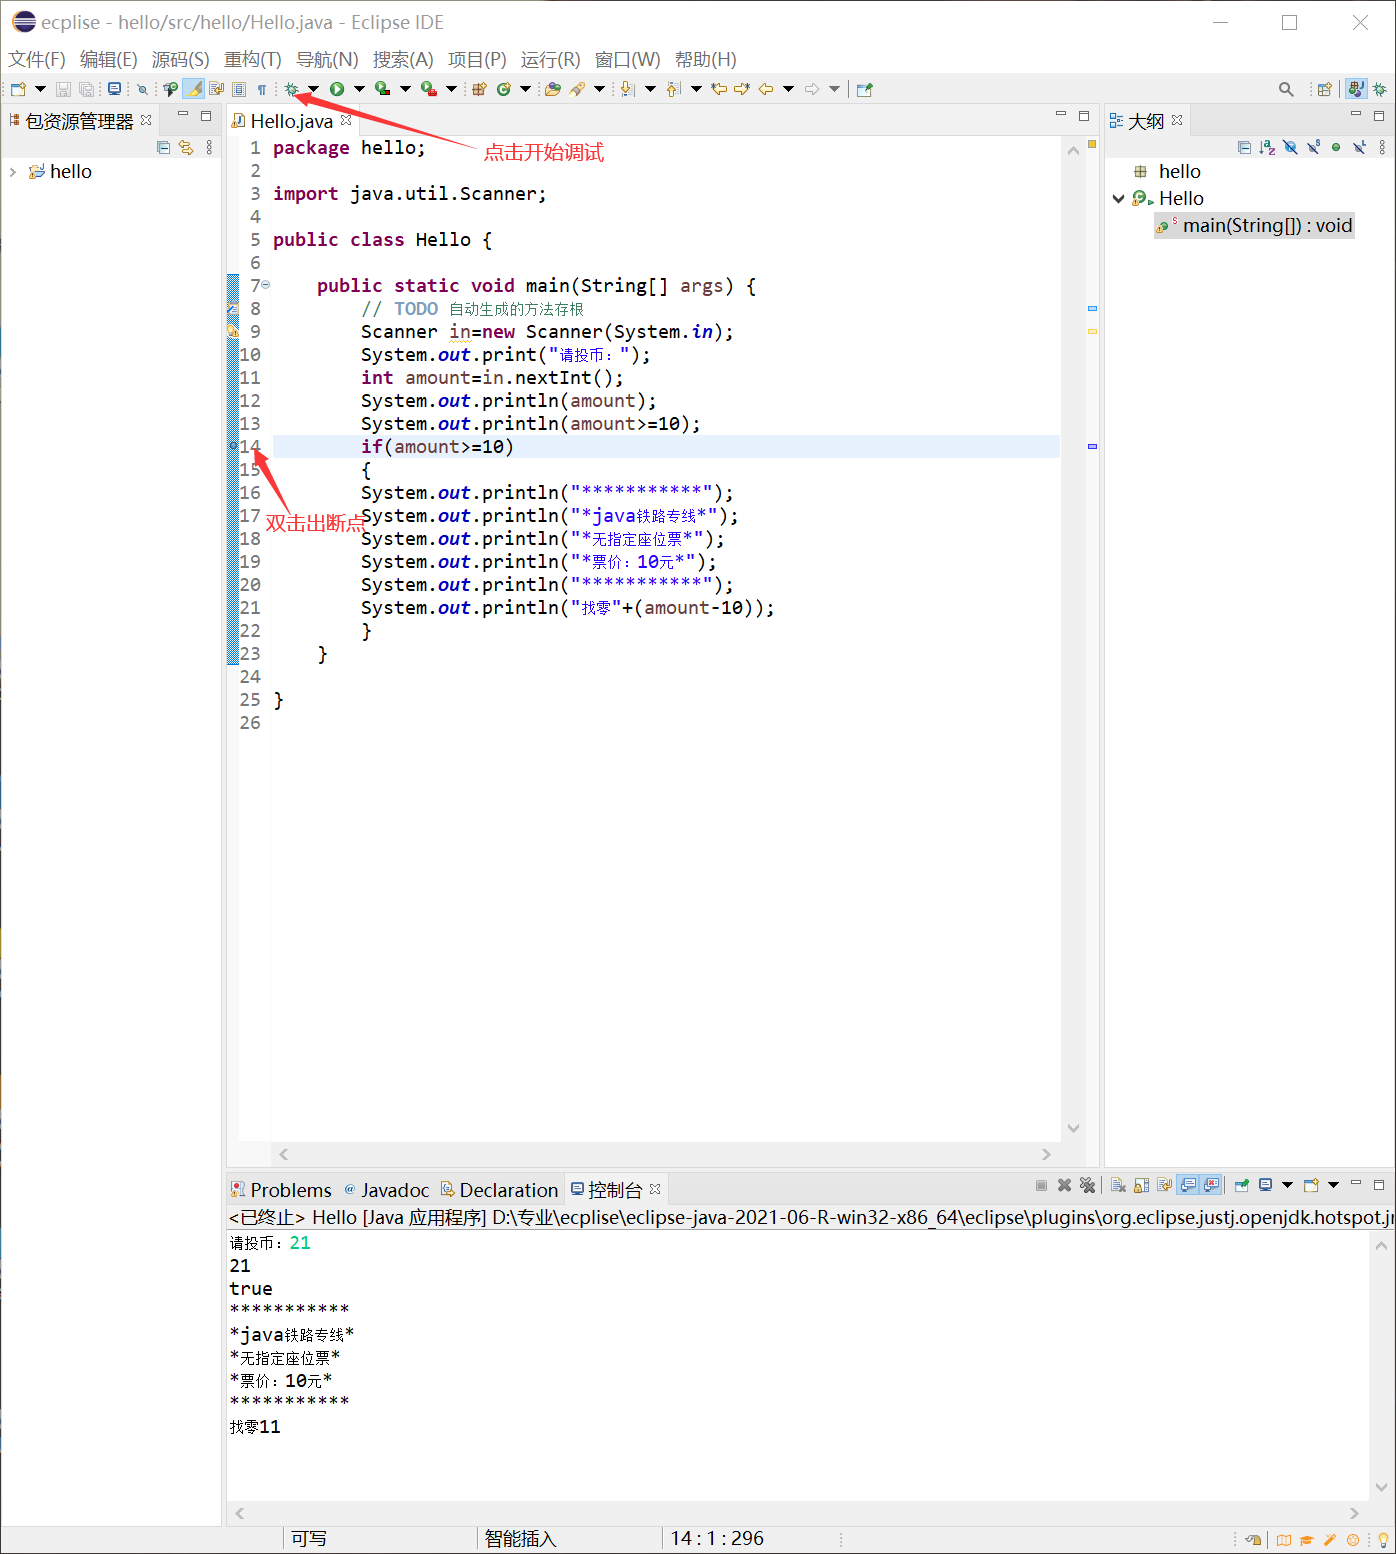The image size is (1396, 1554).
Task: Clear the console output
Action: coord(1118,1185)
